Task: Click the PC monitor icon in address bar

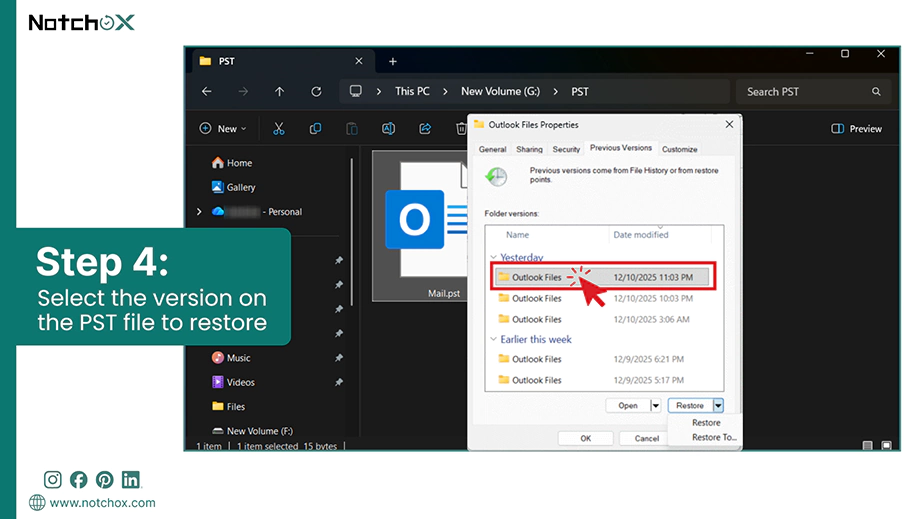Action: pyautogui.click(x=355, y=91)
